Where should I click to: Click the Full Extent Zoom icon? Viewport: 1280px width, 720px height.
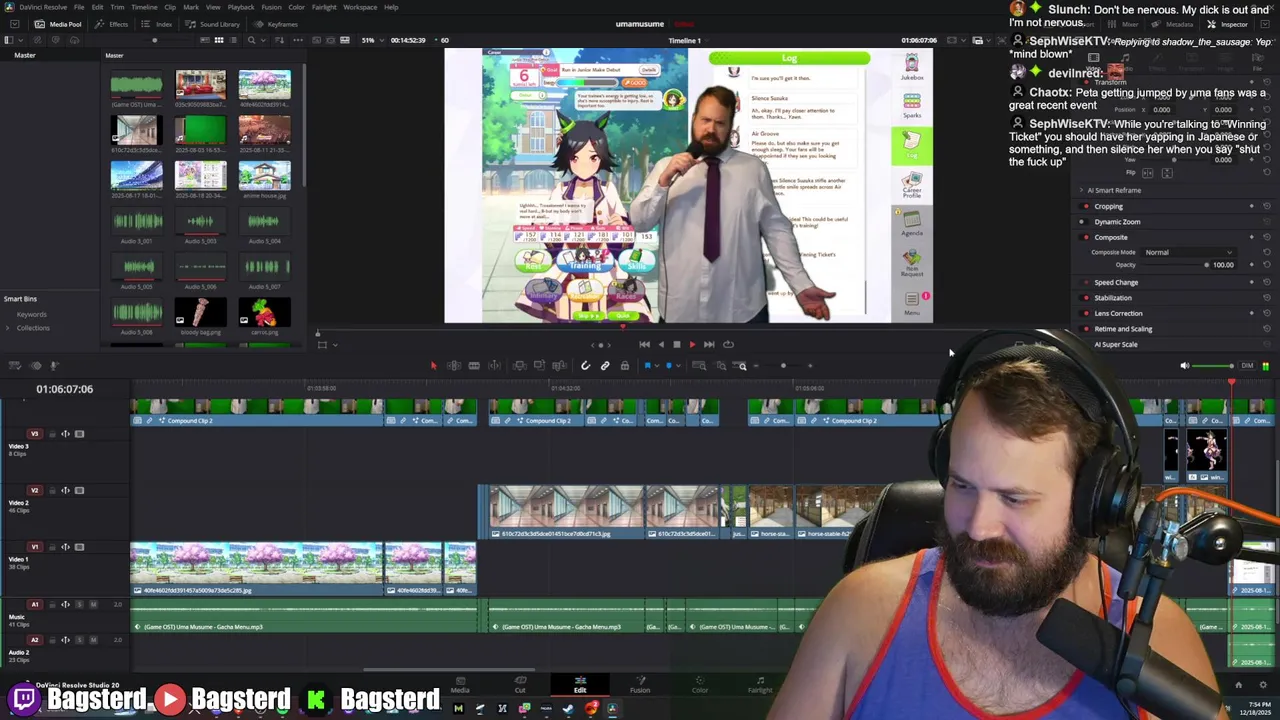pyautogui.click(x=699, y=366)
